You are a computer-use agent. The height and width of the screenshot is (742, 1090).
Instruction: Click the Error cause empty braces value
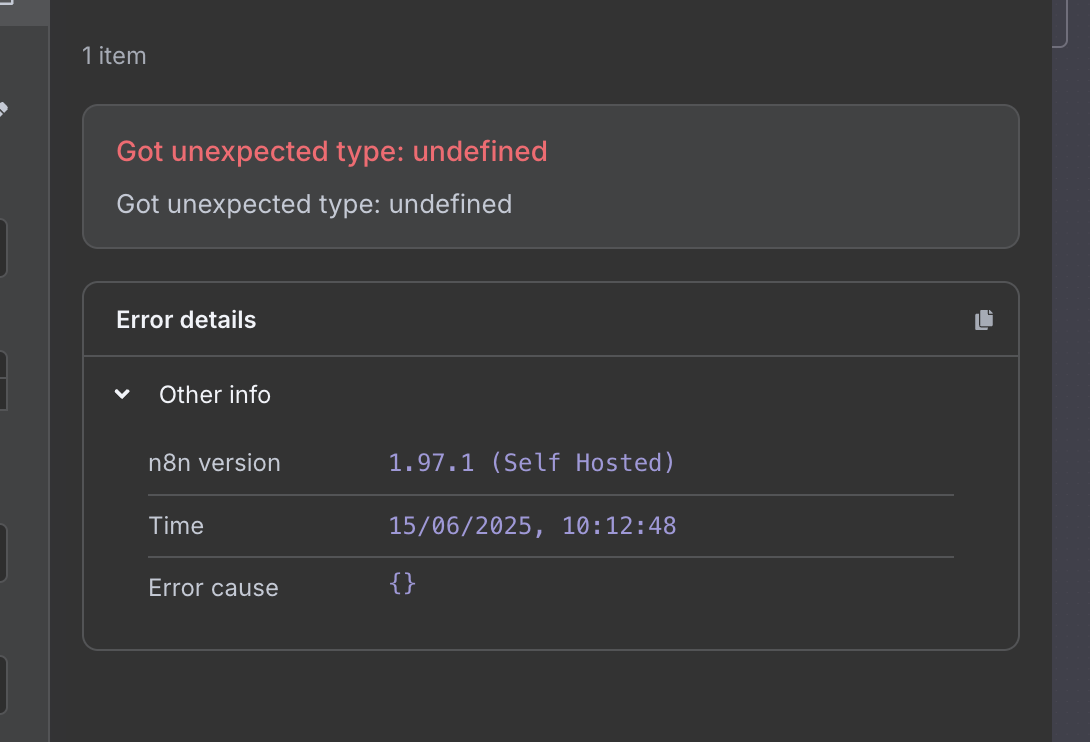[402, 583]
